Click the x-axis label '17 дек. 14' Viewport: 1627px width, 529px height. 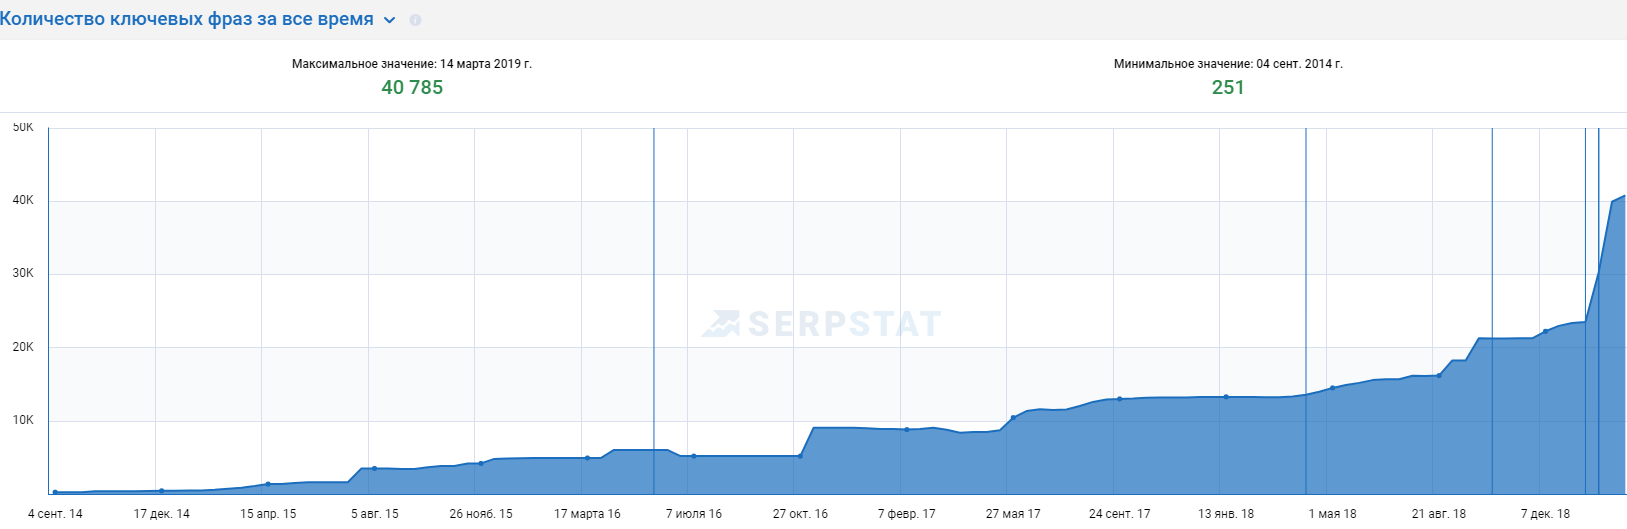point(161,514)
